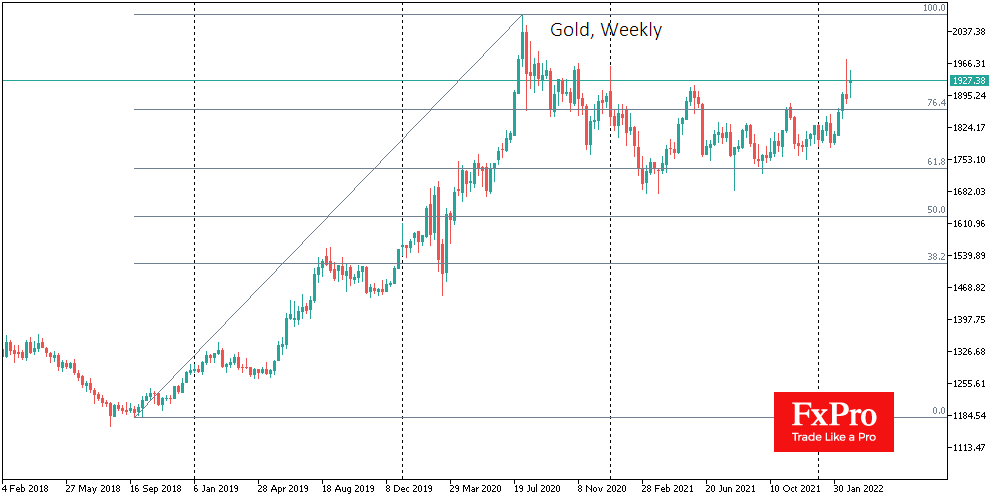Click the 61.8 Fibonacci retracement label
The width and height of the screenshot is (1000, 500).
click(936, 161)
